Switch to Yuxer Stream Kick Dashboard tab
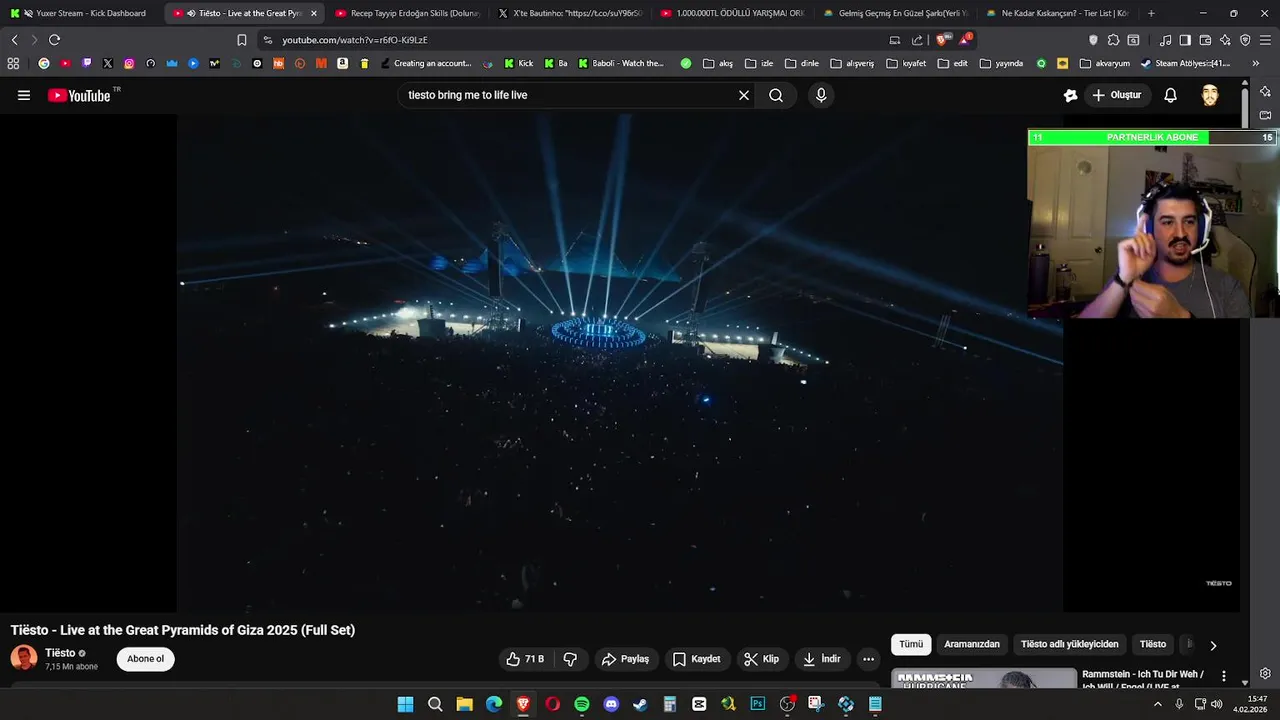 [x=82, y=13]
